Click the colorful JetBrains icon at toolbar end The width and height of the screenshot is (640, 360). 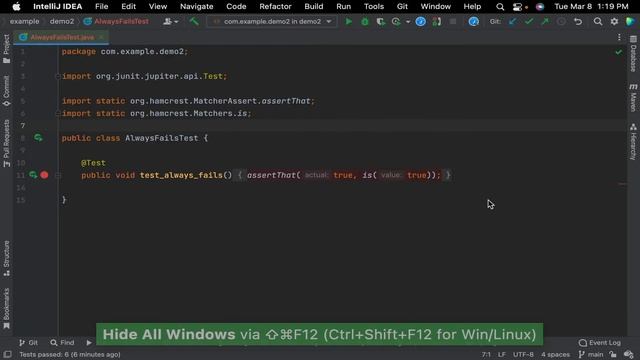pos(630,21)
